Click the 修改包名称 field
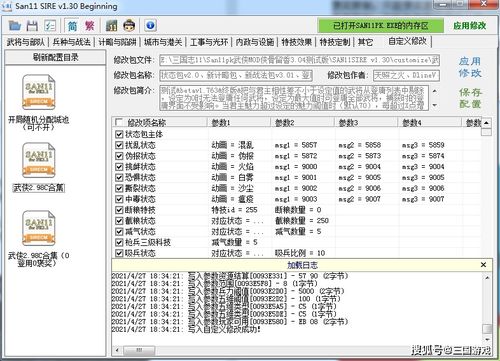The width and height of the screenshot is (500, 361). click(236, 75)
